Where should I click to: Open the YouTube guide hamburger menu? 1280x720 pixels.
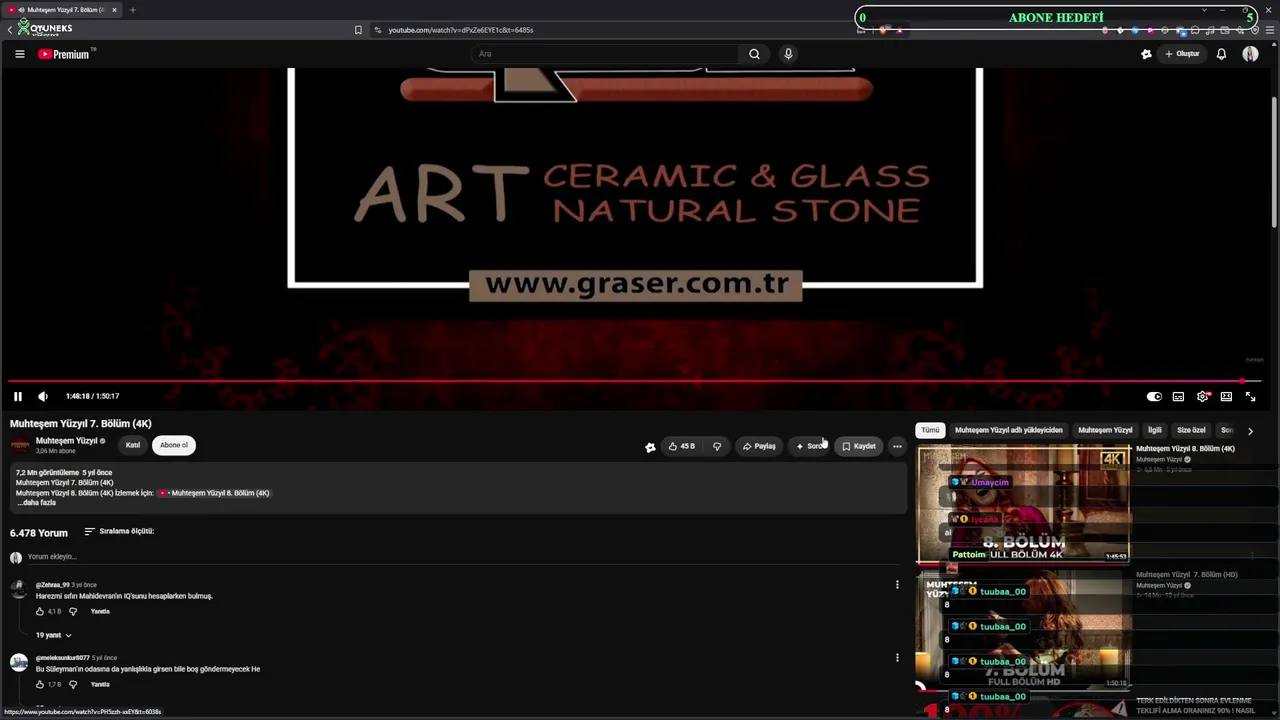tap(19, 54)
